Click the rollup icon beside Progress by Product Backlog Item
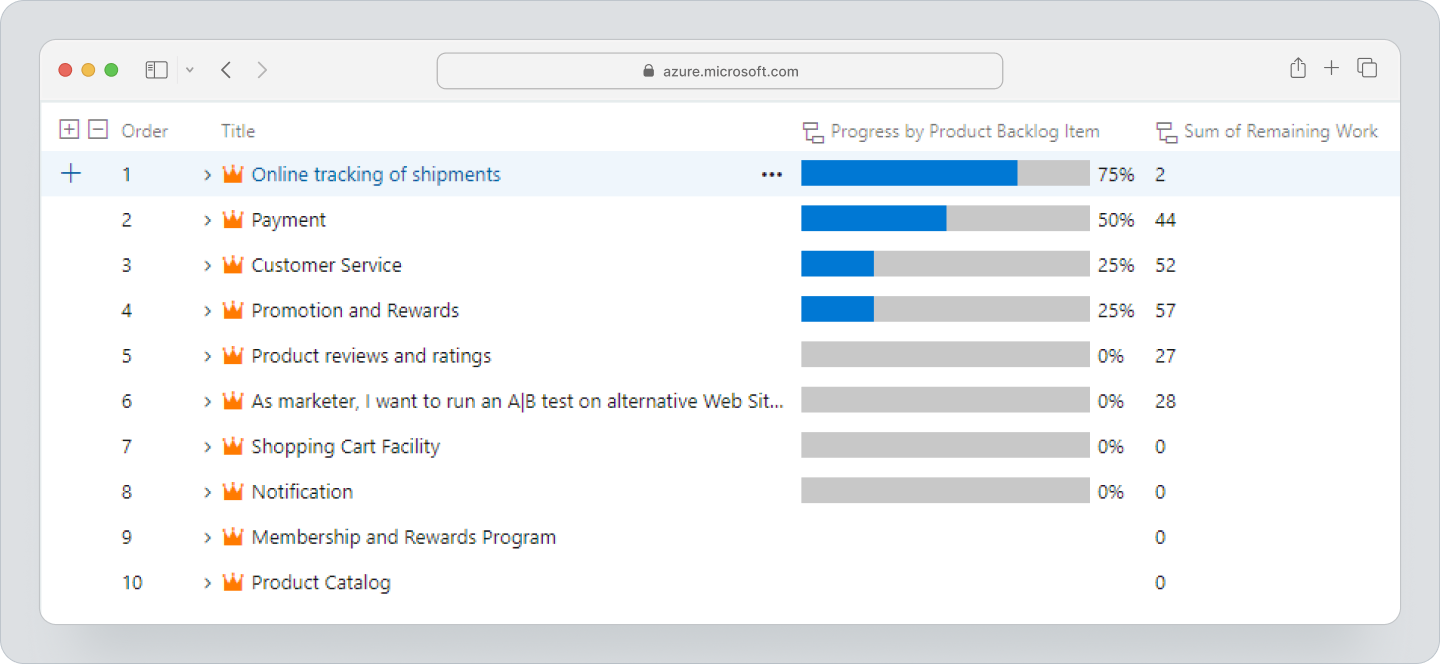1440x664 pixels. [810, 131]
